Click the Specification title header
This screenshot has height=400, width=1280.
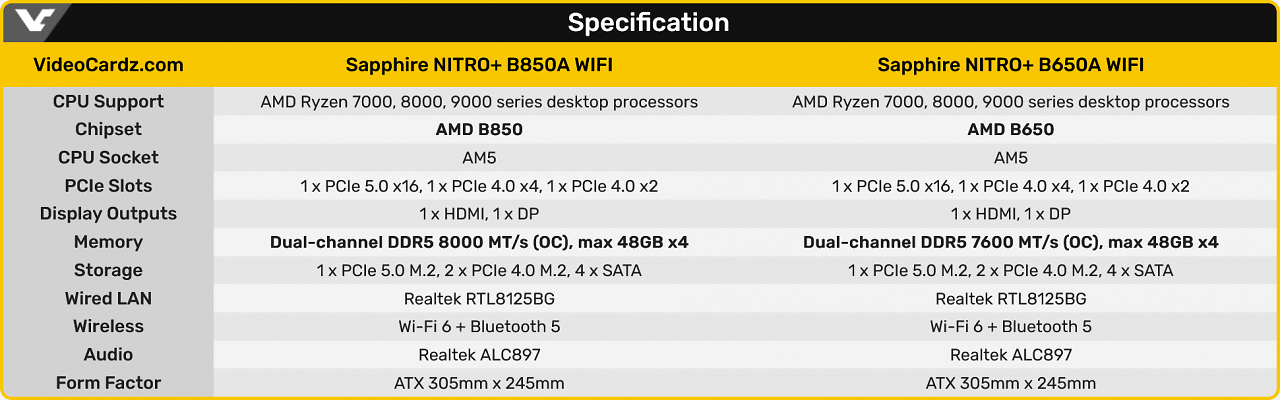[x=648, y=22]
